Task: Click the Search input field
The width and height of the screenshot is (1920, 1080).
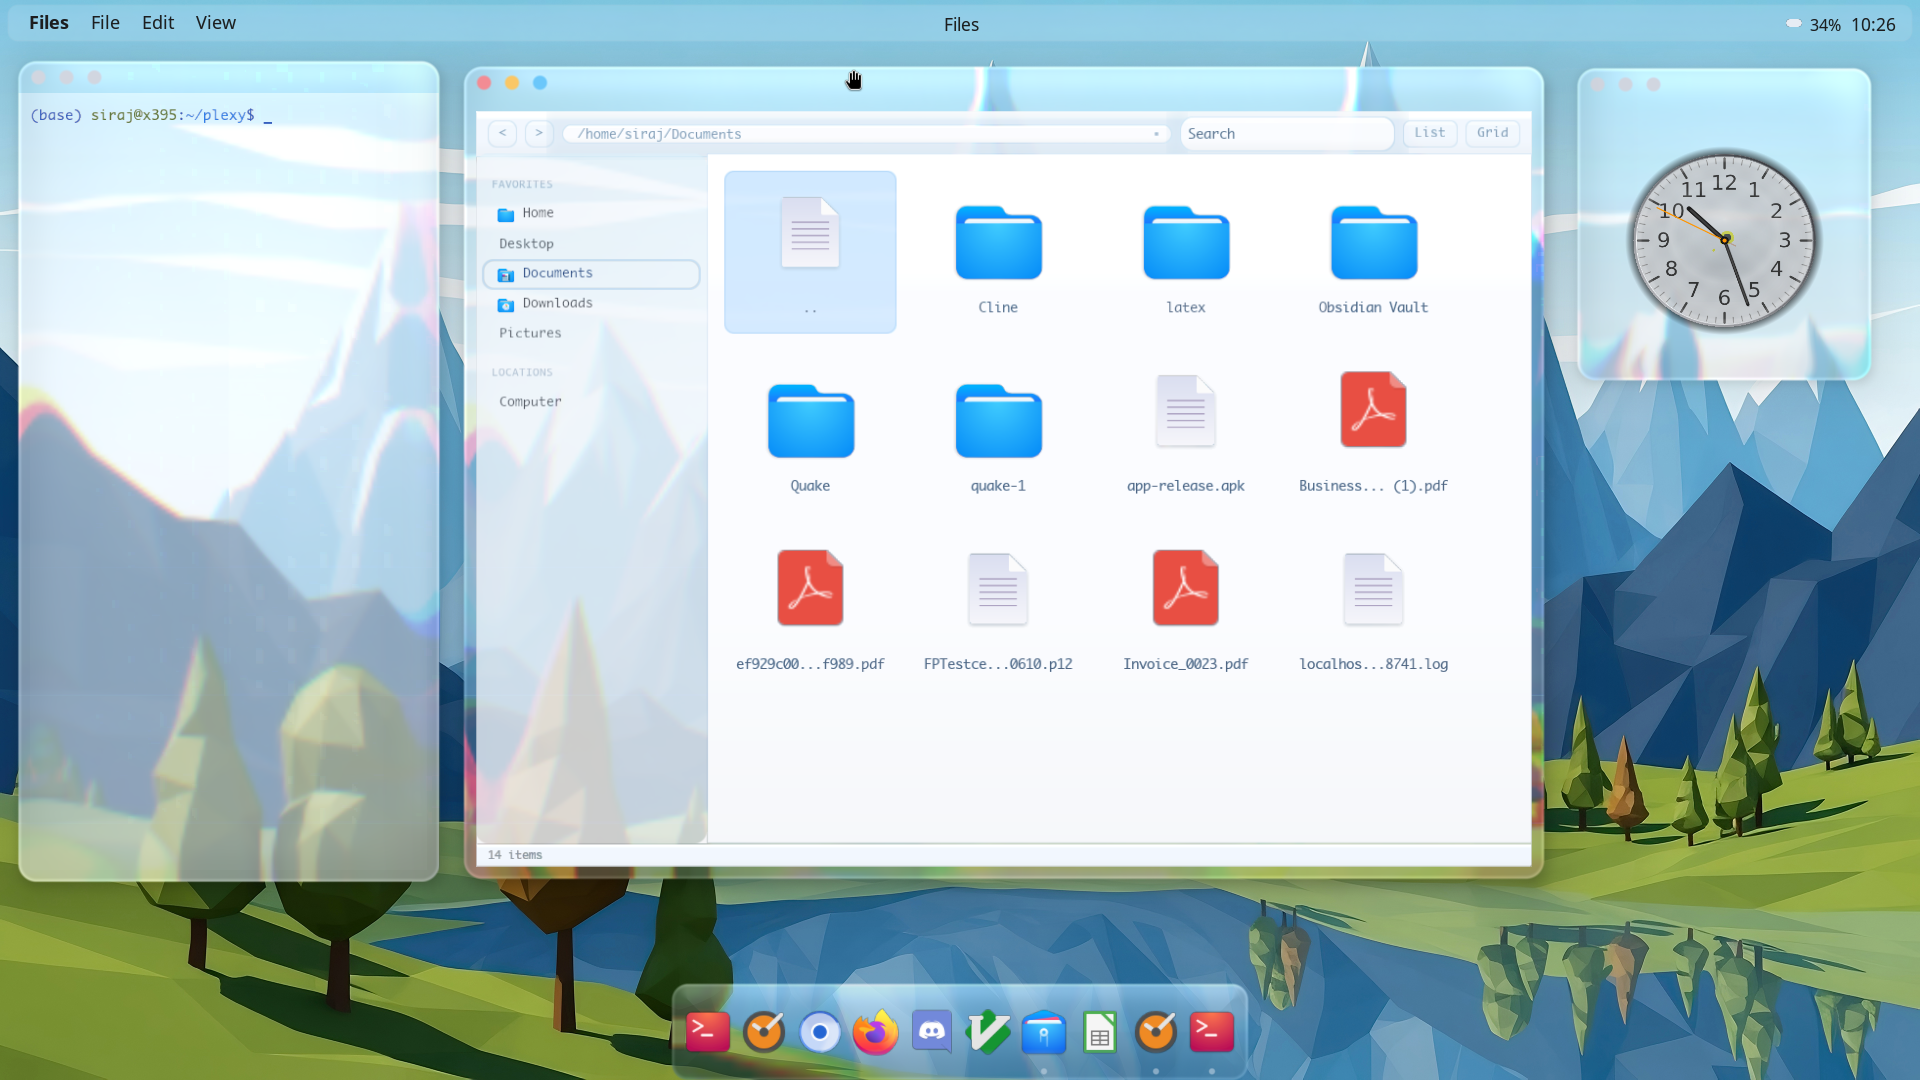Action: tap(1285, 134)
